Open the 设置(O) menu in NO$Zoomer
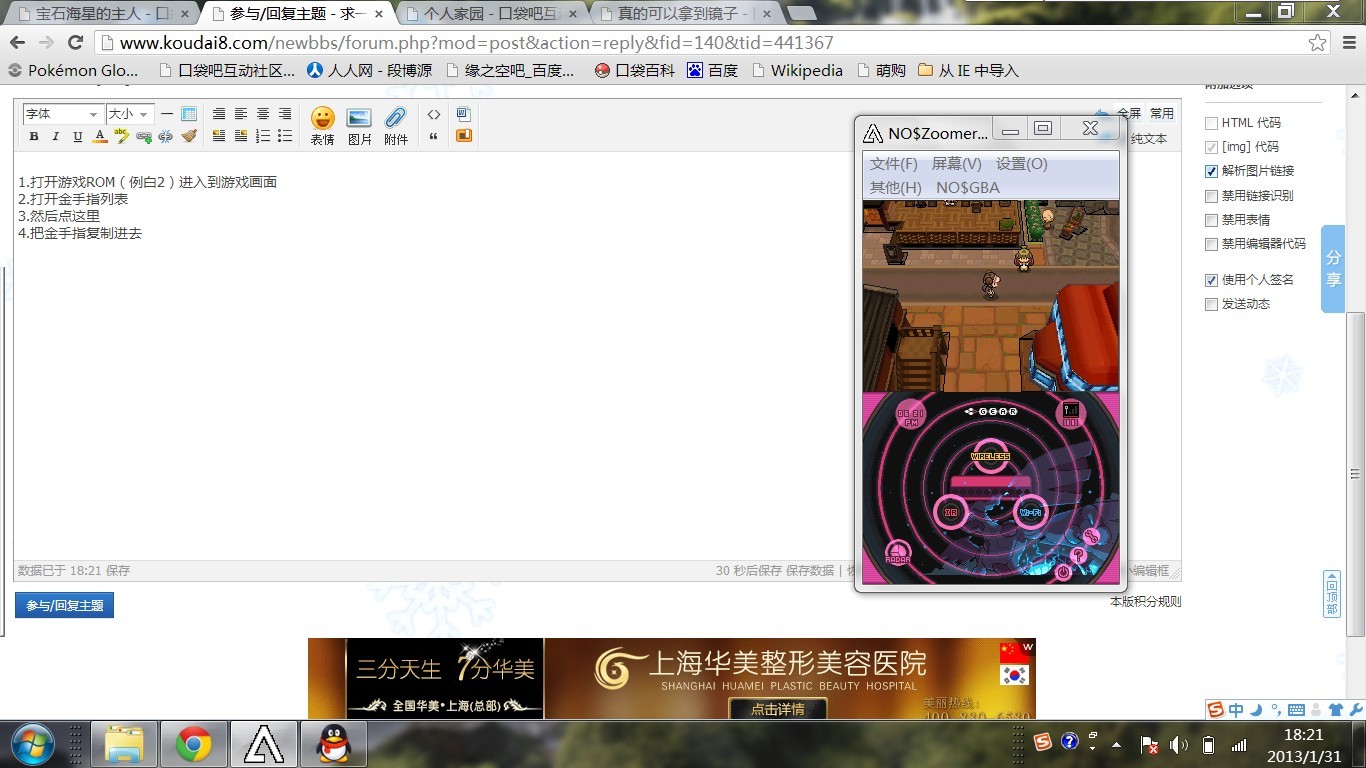The image size is (1366, 768). point(1022,164)
